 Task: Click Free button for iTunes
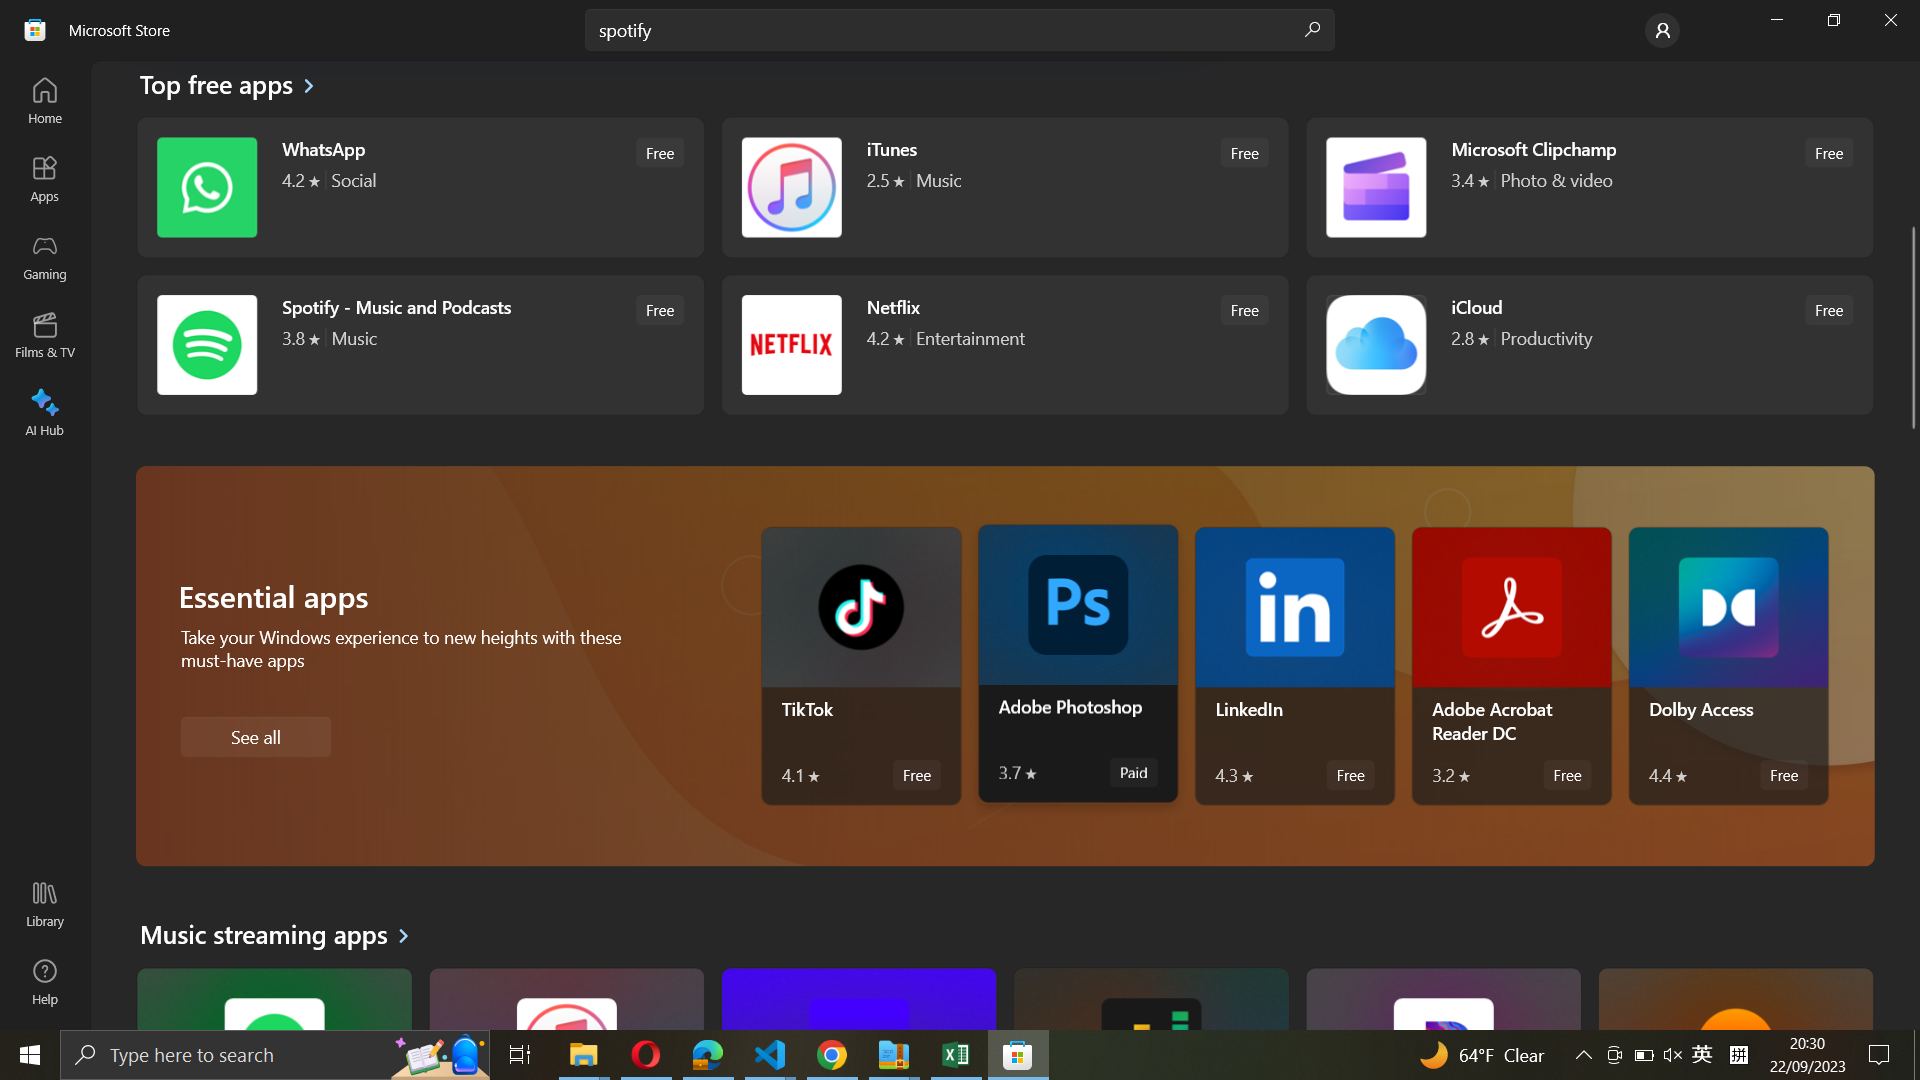tap(1244, 153)
